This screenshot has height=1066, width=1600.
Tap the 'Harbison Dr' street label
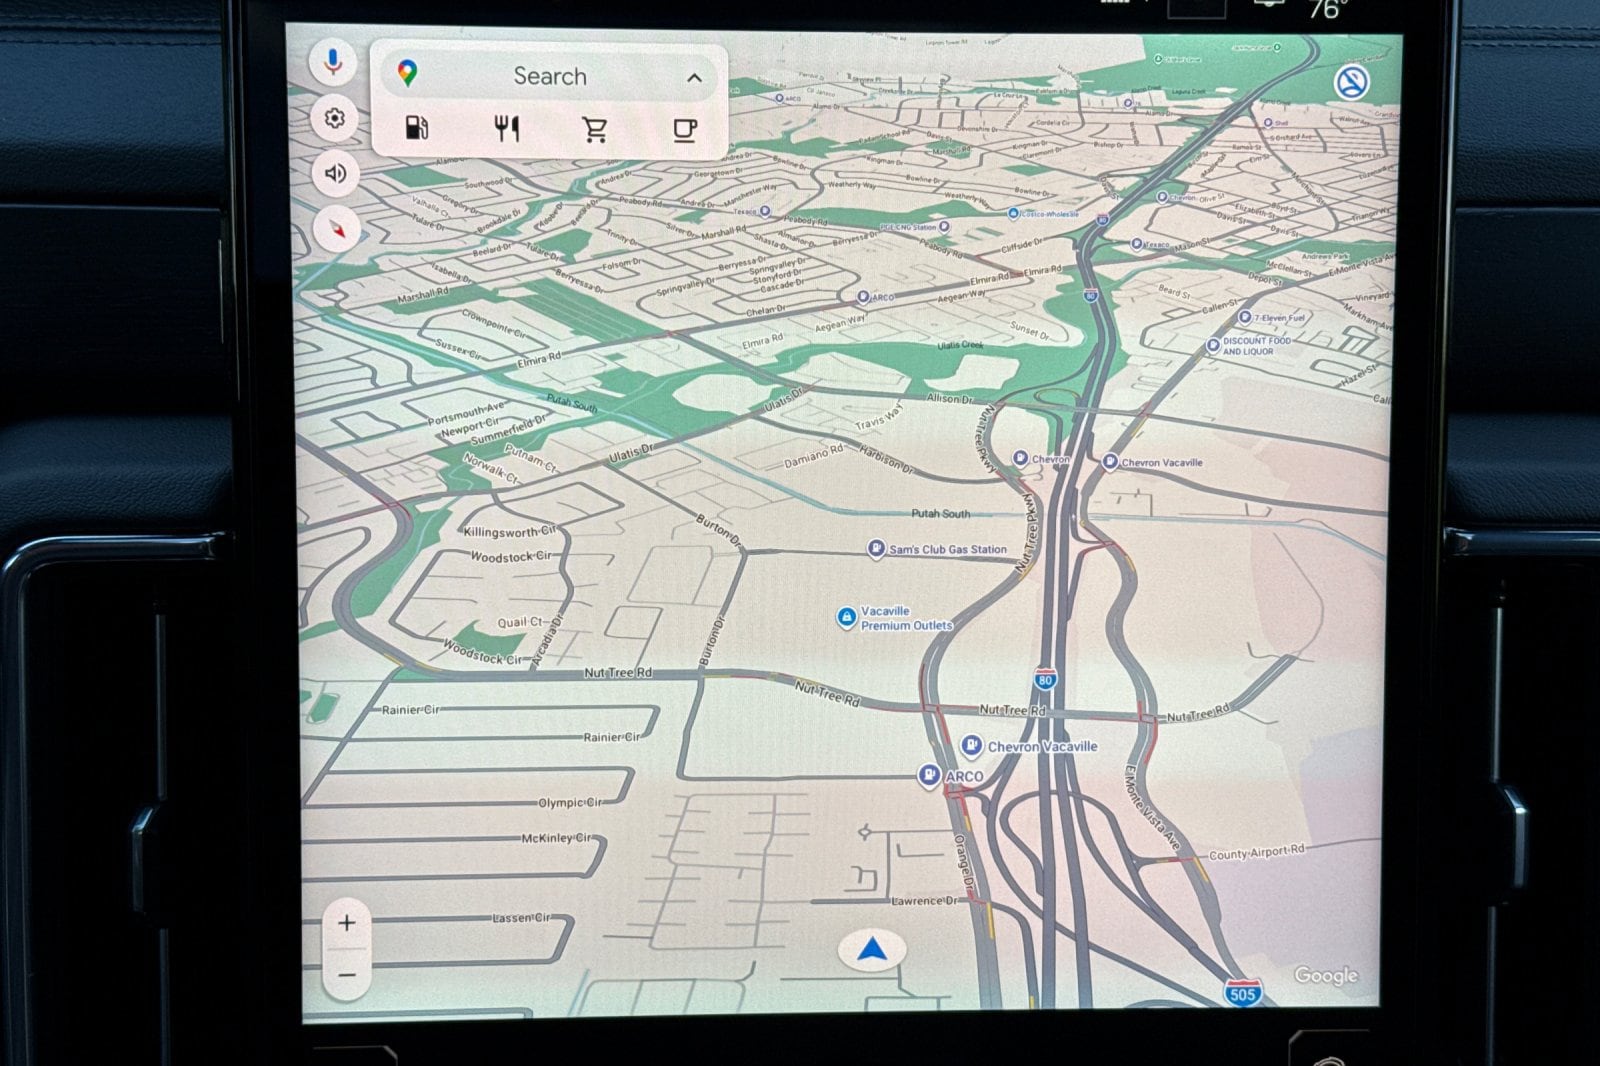tap(886, 460)
